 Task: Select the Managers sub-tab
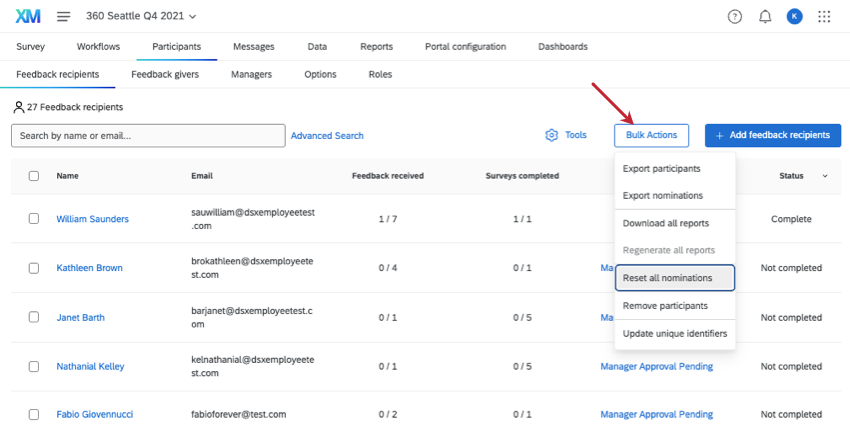(x=251, y=74)
